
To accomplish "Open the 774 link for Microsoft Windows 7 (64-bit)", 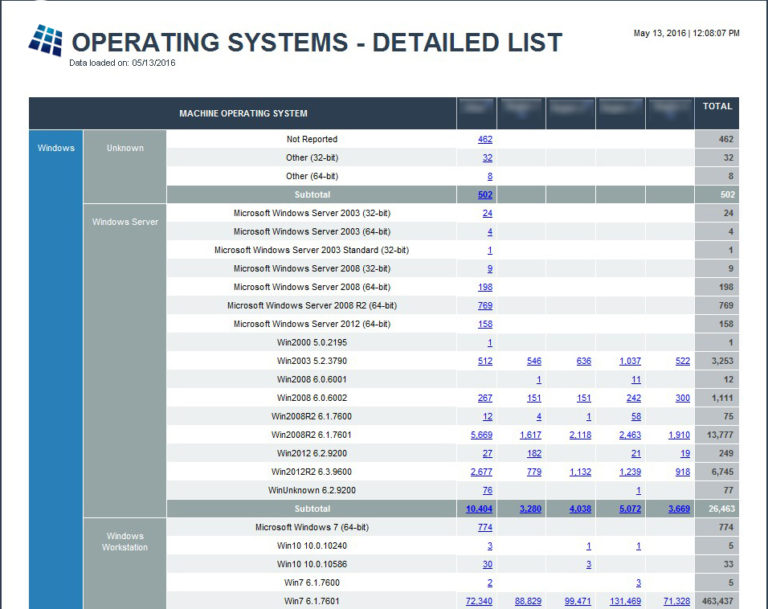I will (485, 528).
